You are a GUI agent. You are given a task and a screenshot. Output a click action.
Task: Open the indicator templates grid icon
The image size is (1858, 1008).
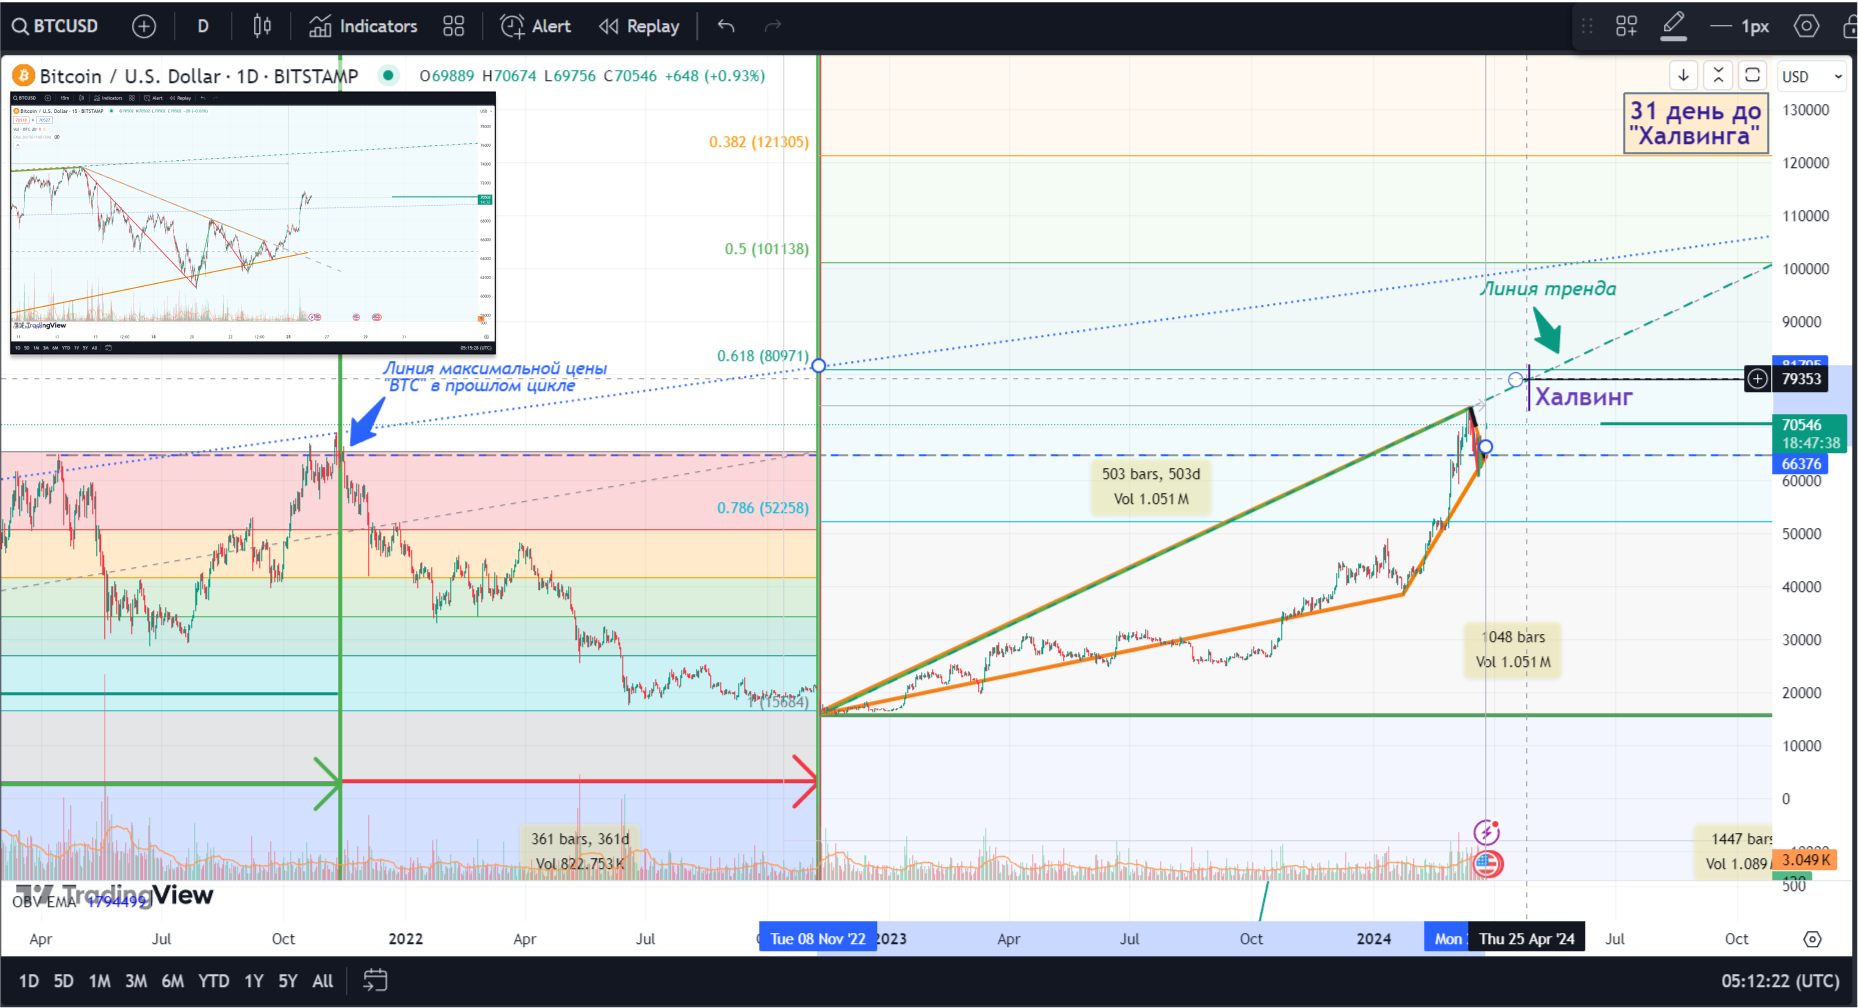pos(454,26)
